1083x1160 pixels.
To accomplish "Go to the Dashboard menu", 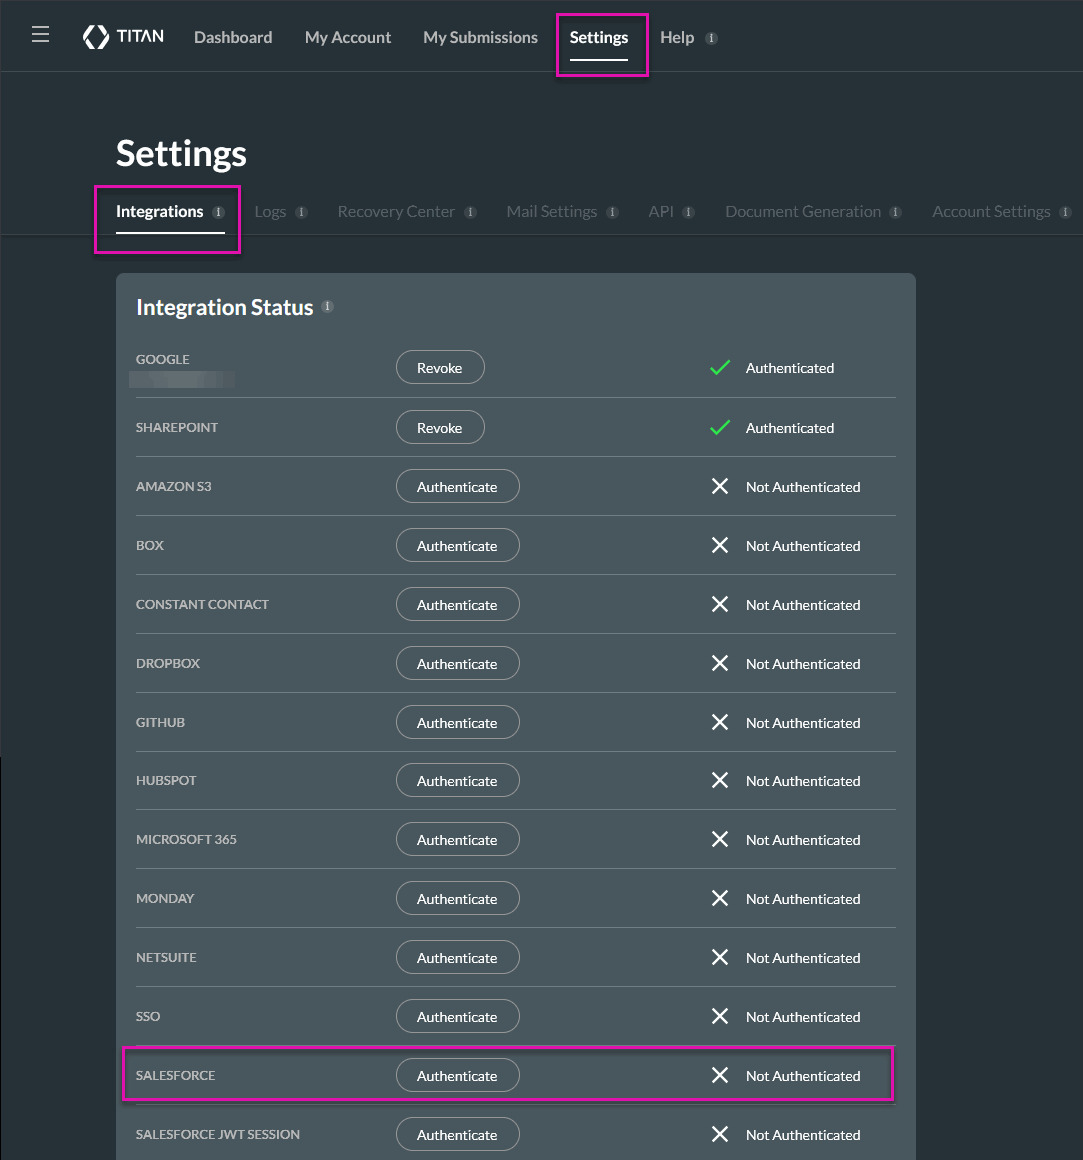I will (233, 37).
